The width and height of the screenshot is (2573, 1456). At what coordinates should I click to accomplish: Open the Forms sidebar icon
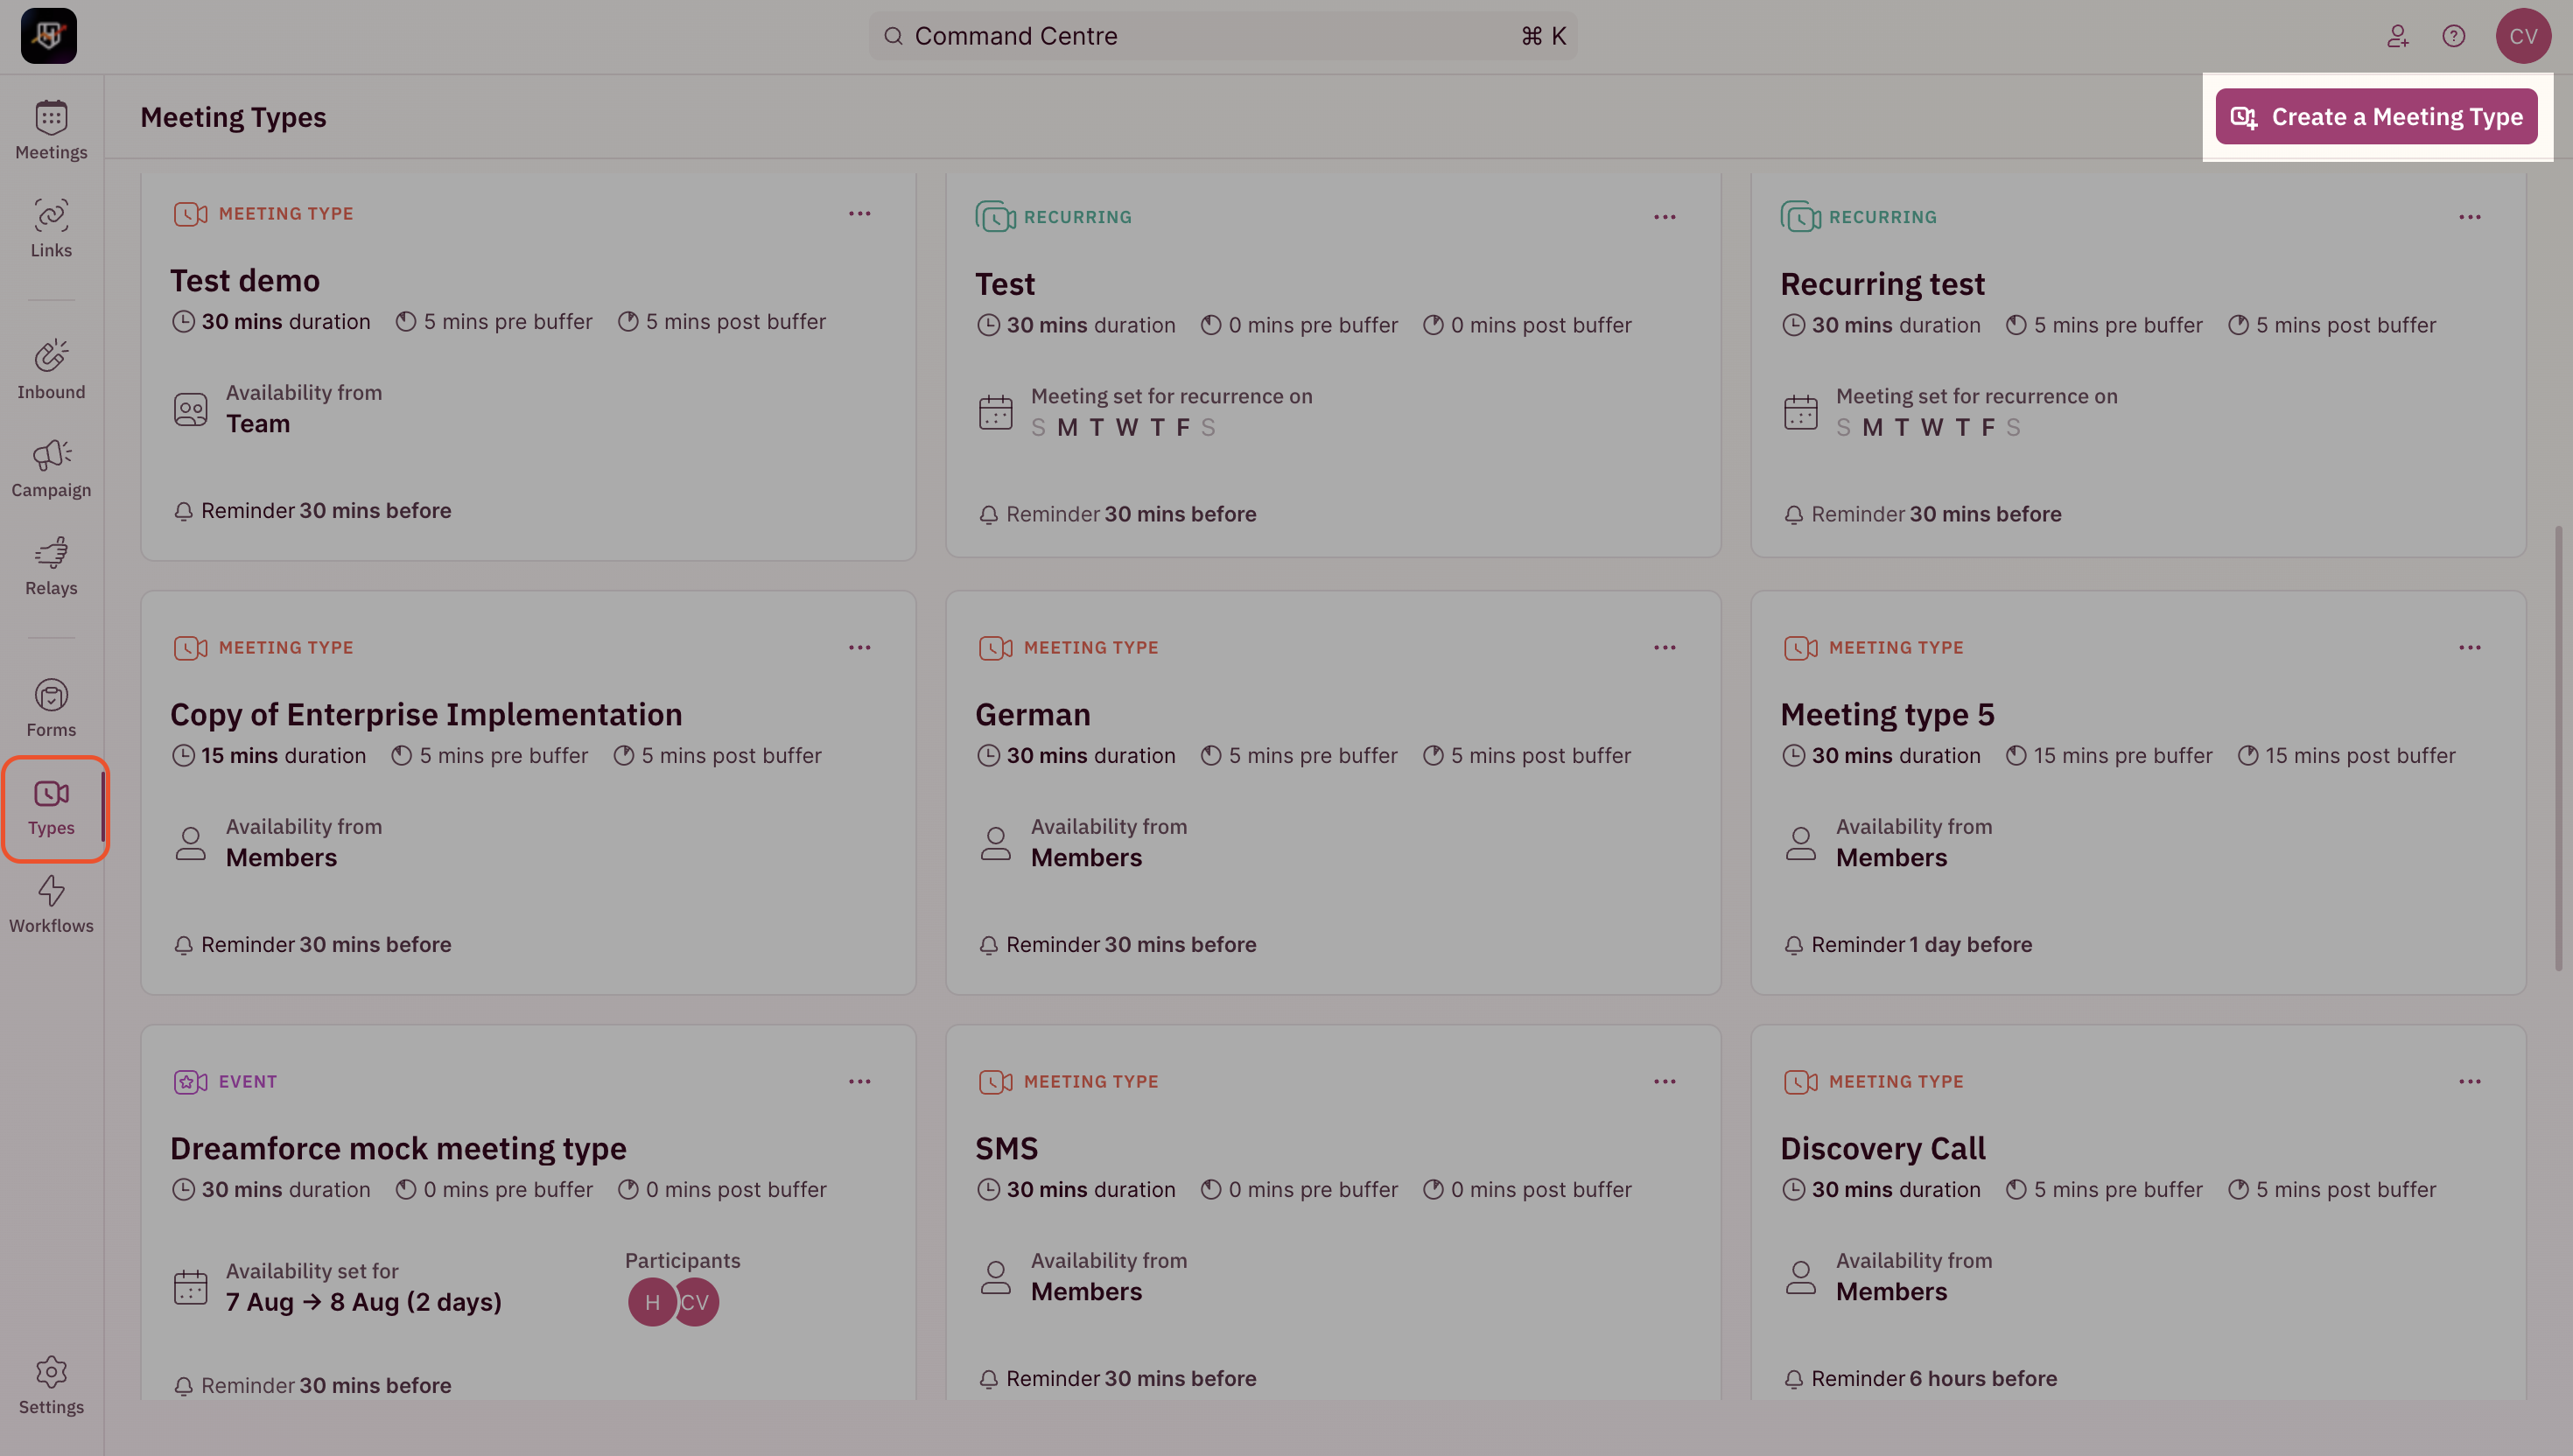(x=51, y=695)
